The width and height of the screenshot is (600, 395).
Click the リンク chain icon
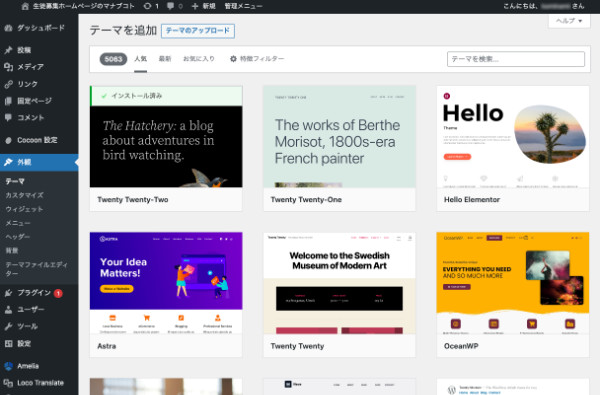click(x=8, y=84)
